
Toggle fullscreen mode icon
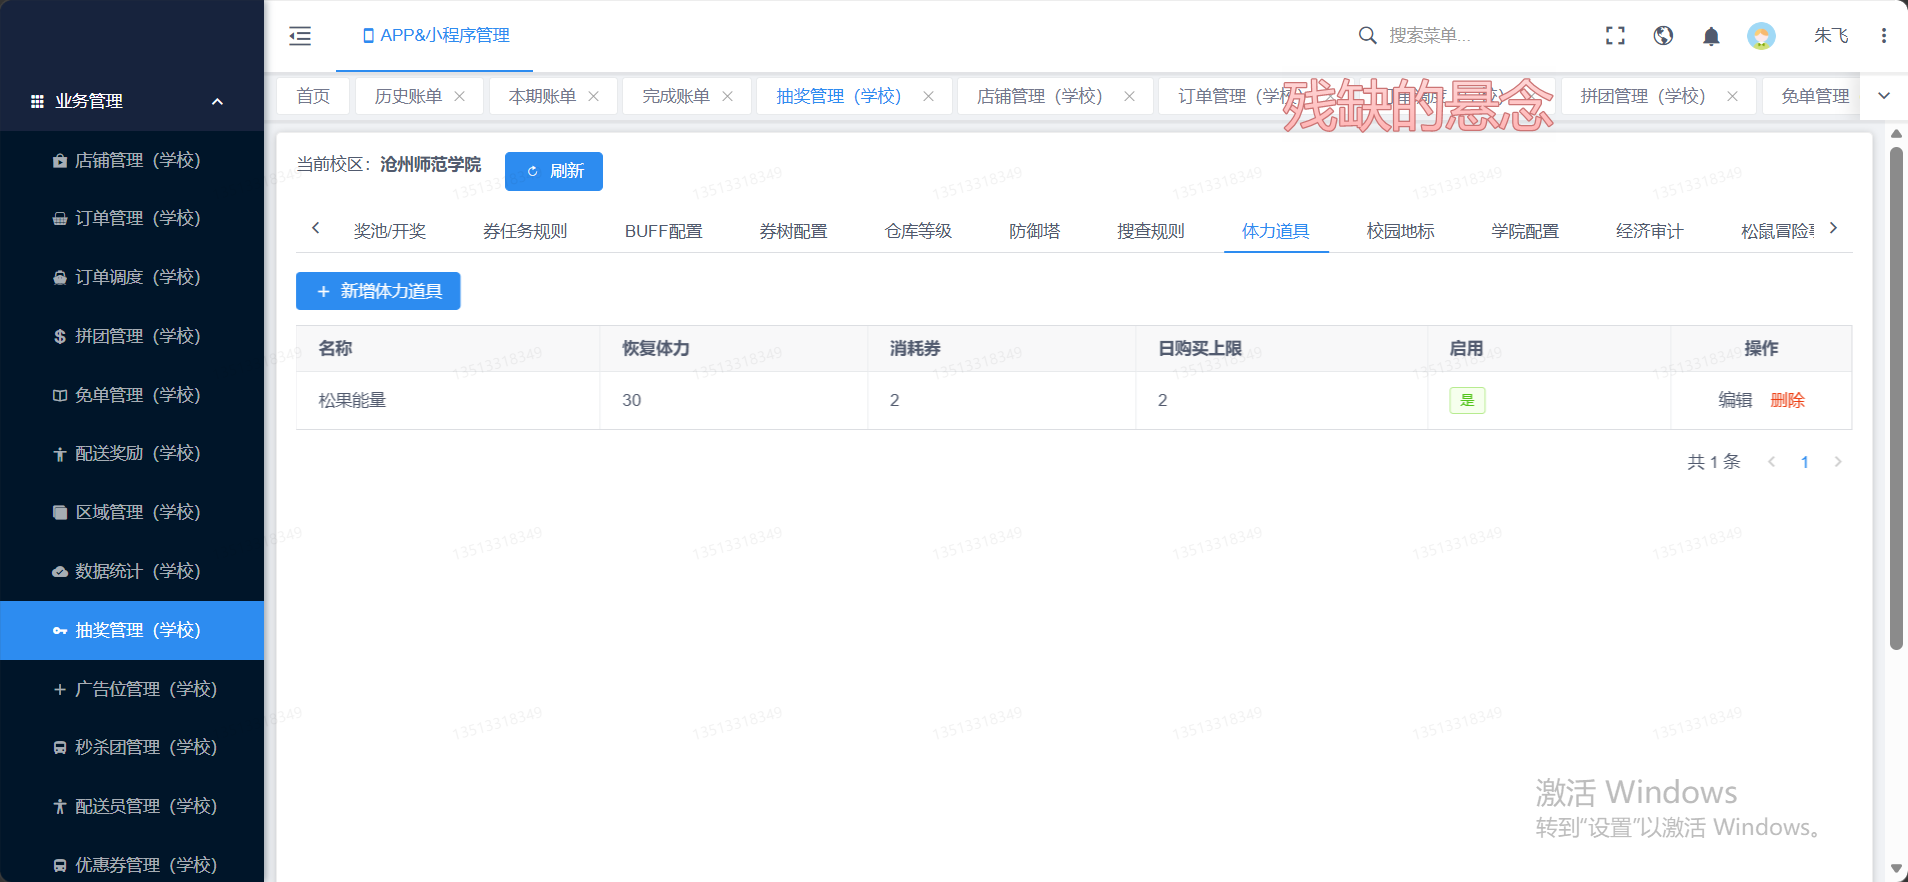(1615, 36)
